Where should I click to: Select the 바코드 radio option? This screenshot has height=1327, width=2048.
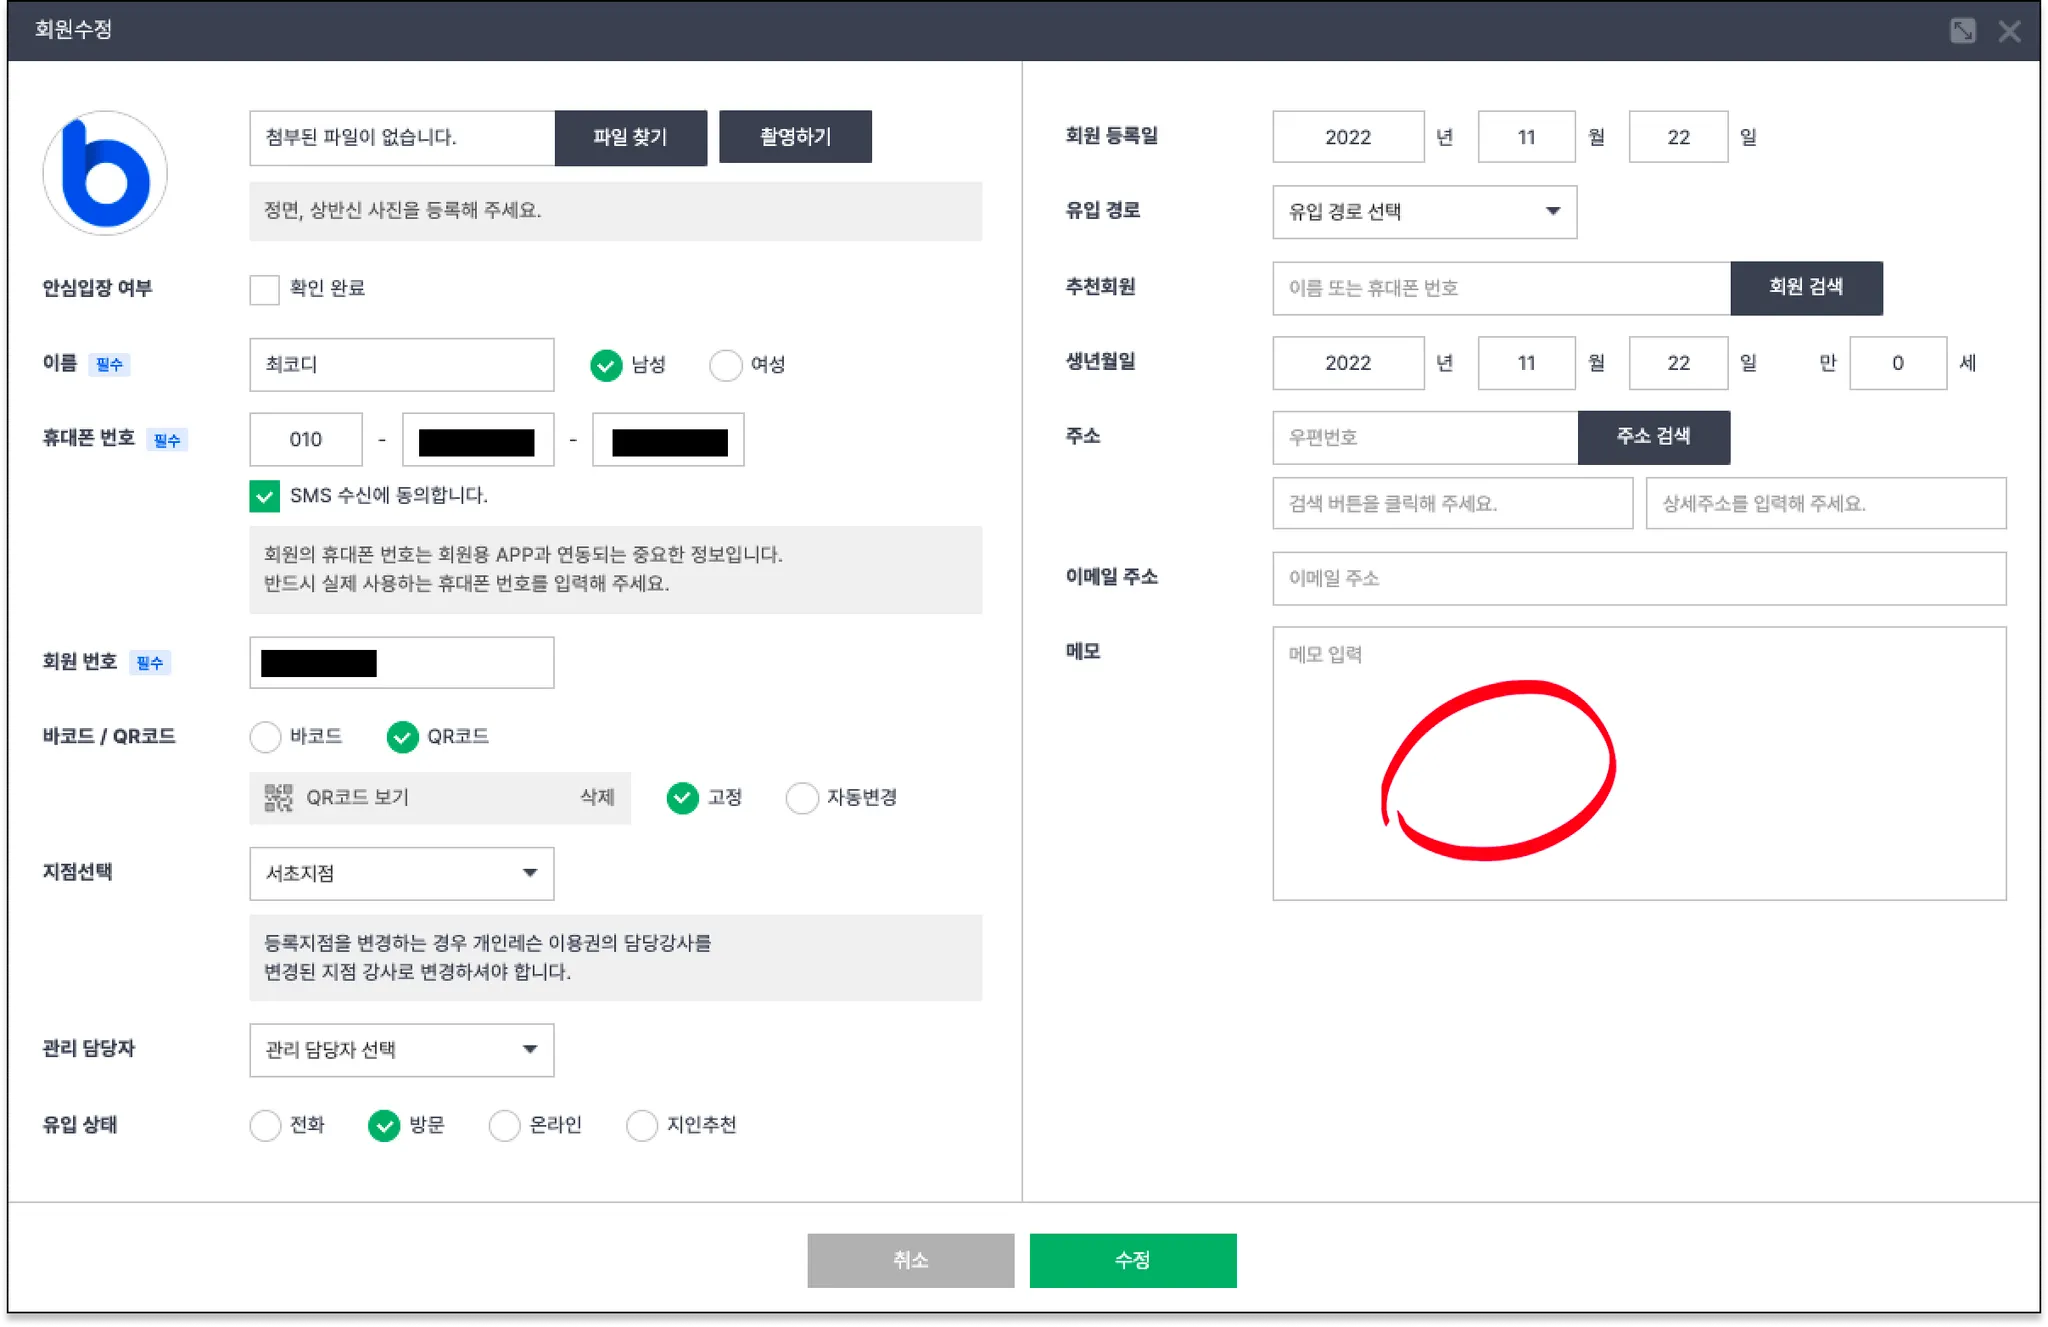point(265,737)
